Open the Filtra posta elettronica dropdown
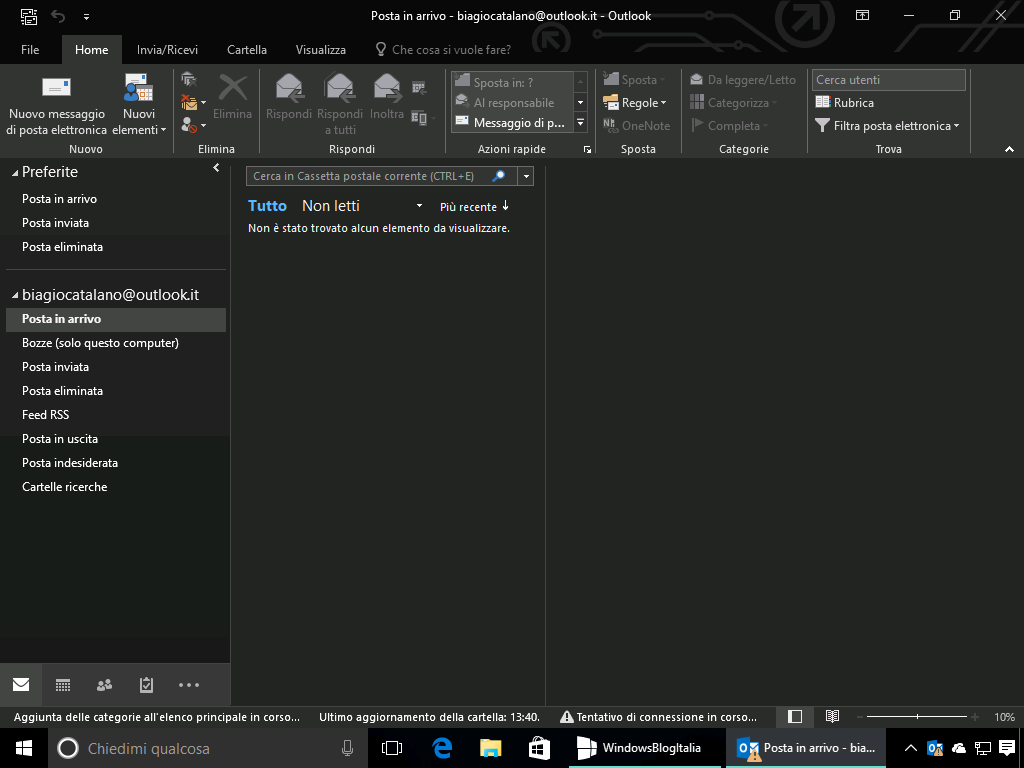This screenshot has width=1024, height=768. click(888, 125)
